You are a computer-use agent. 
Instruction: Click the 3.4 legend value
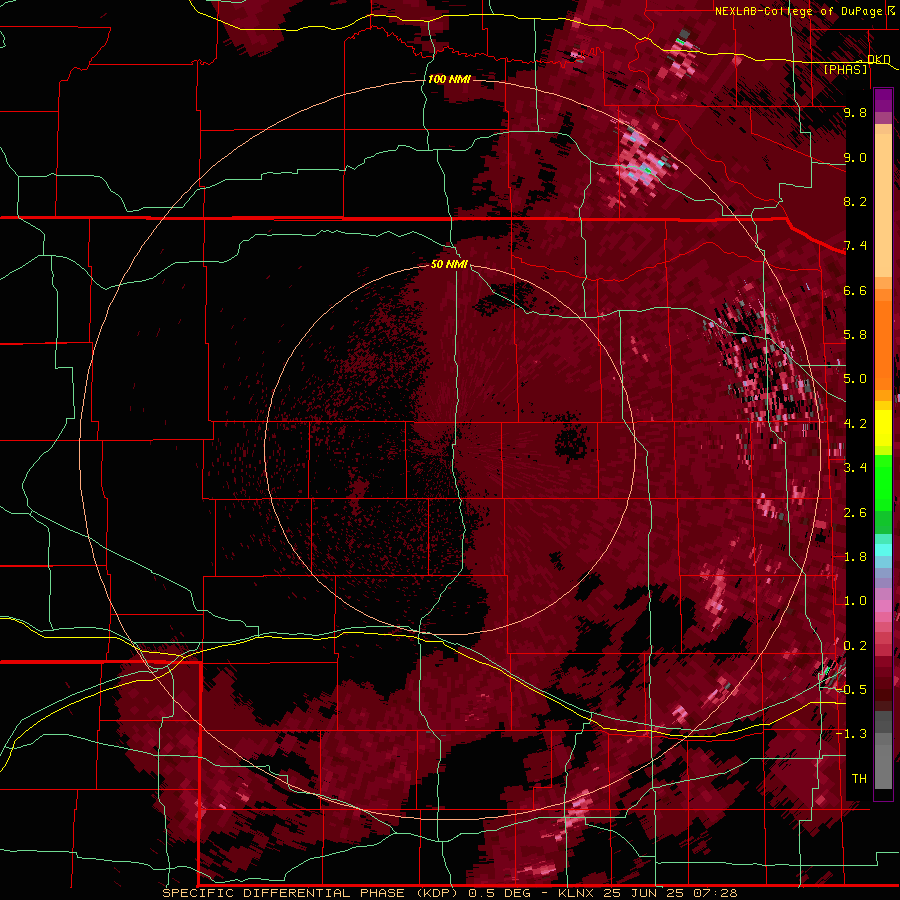tap(855, 468)
